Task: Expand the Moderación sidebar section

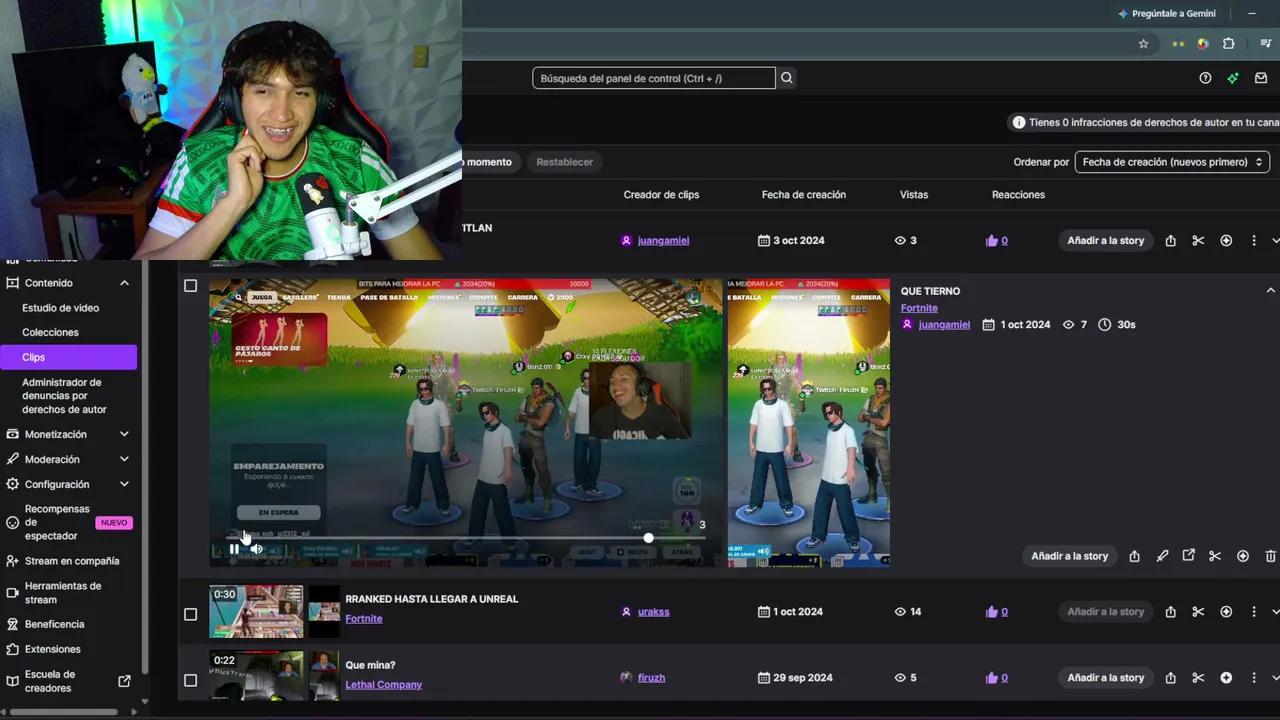Action: [124, 459]
